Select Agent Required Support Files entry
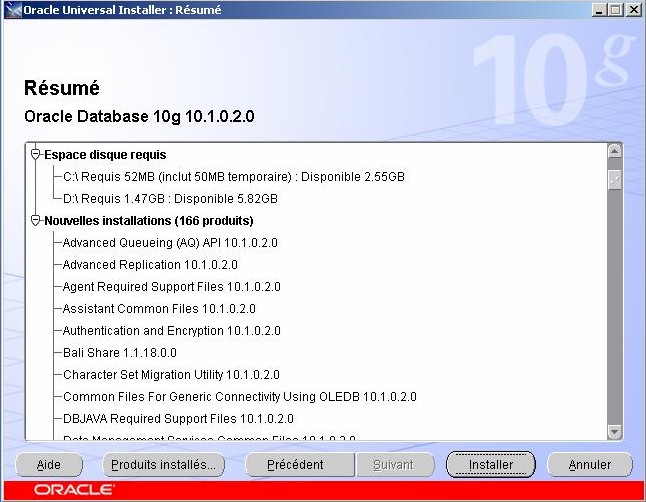 point(171,287)
